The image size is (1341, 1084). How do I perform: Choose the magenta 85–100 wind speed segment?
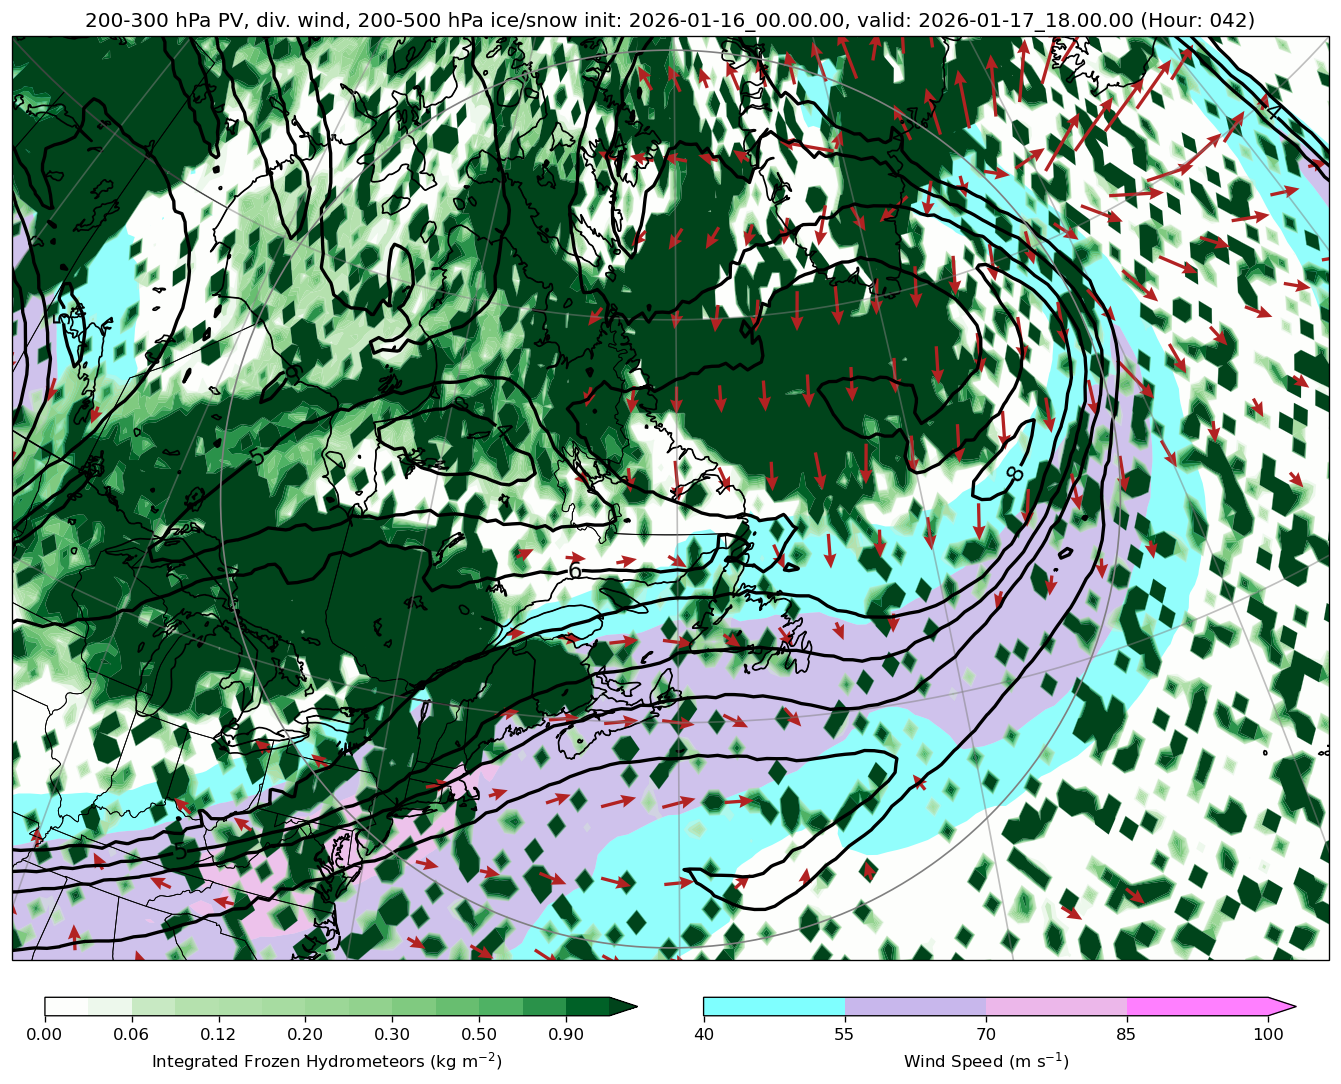click(x=1197, y=1006)
